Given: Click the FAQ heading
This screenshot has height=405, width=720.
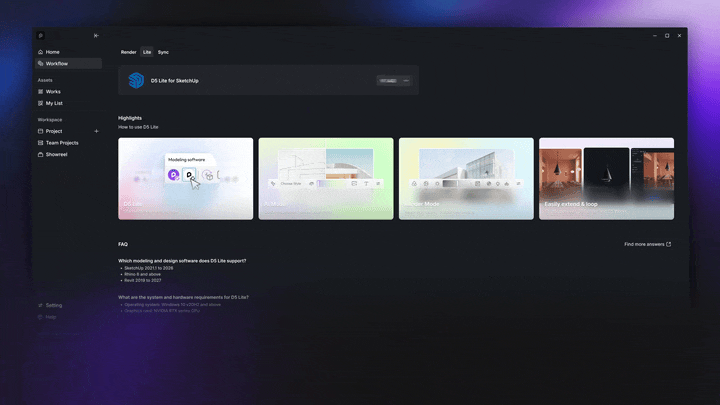Looking at the screenshot, I should click(123, 244).
